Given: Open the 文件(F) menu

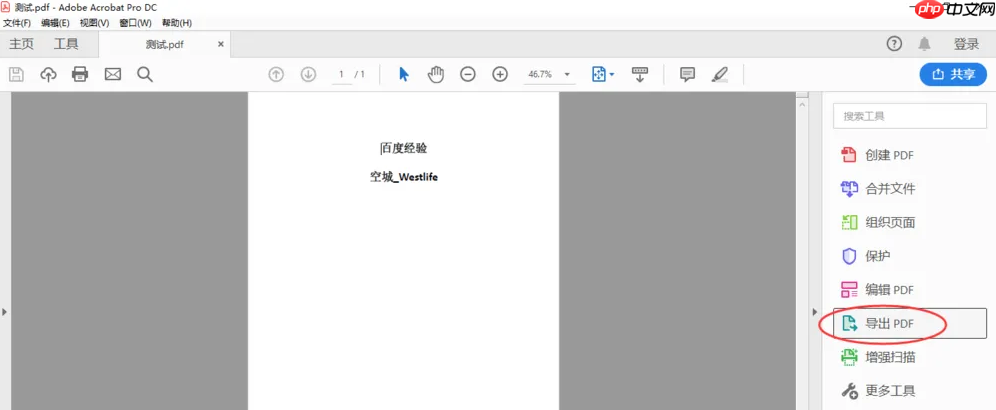Looking at the screenshot, I should [17, 23].
